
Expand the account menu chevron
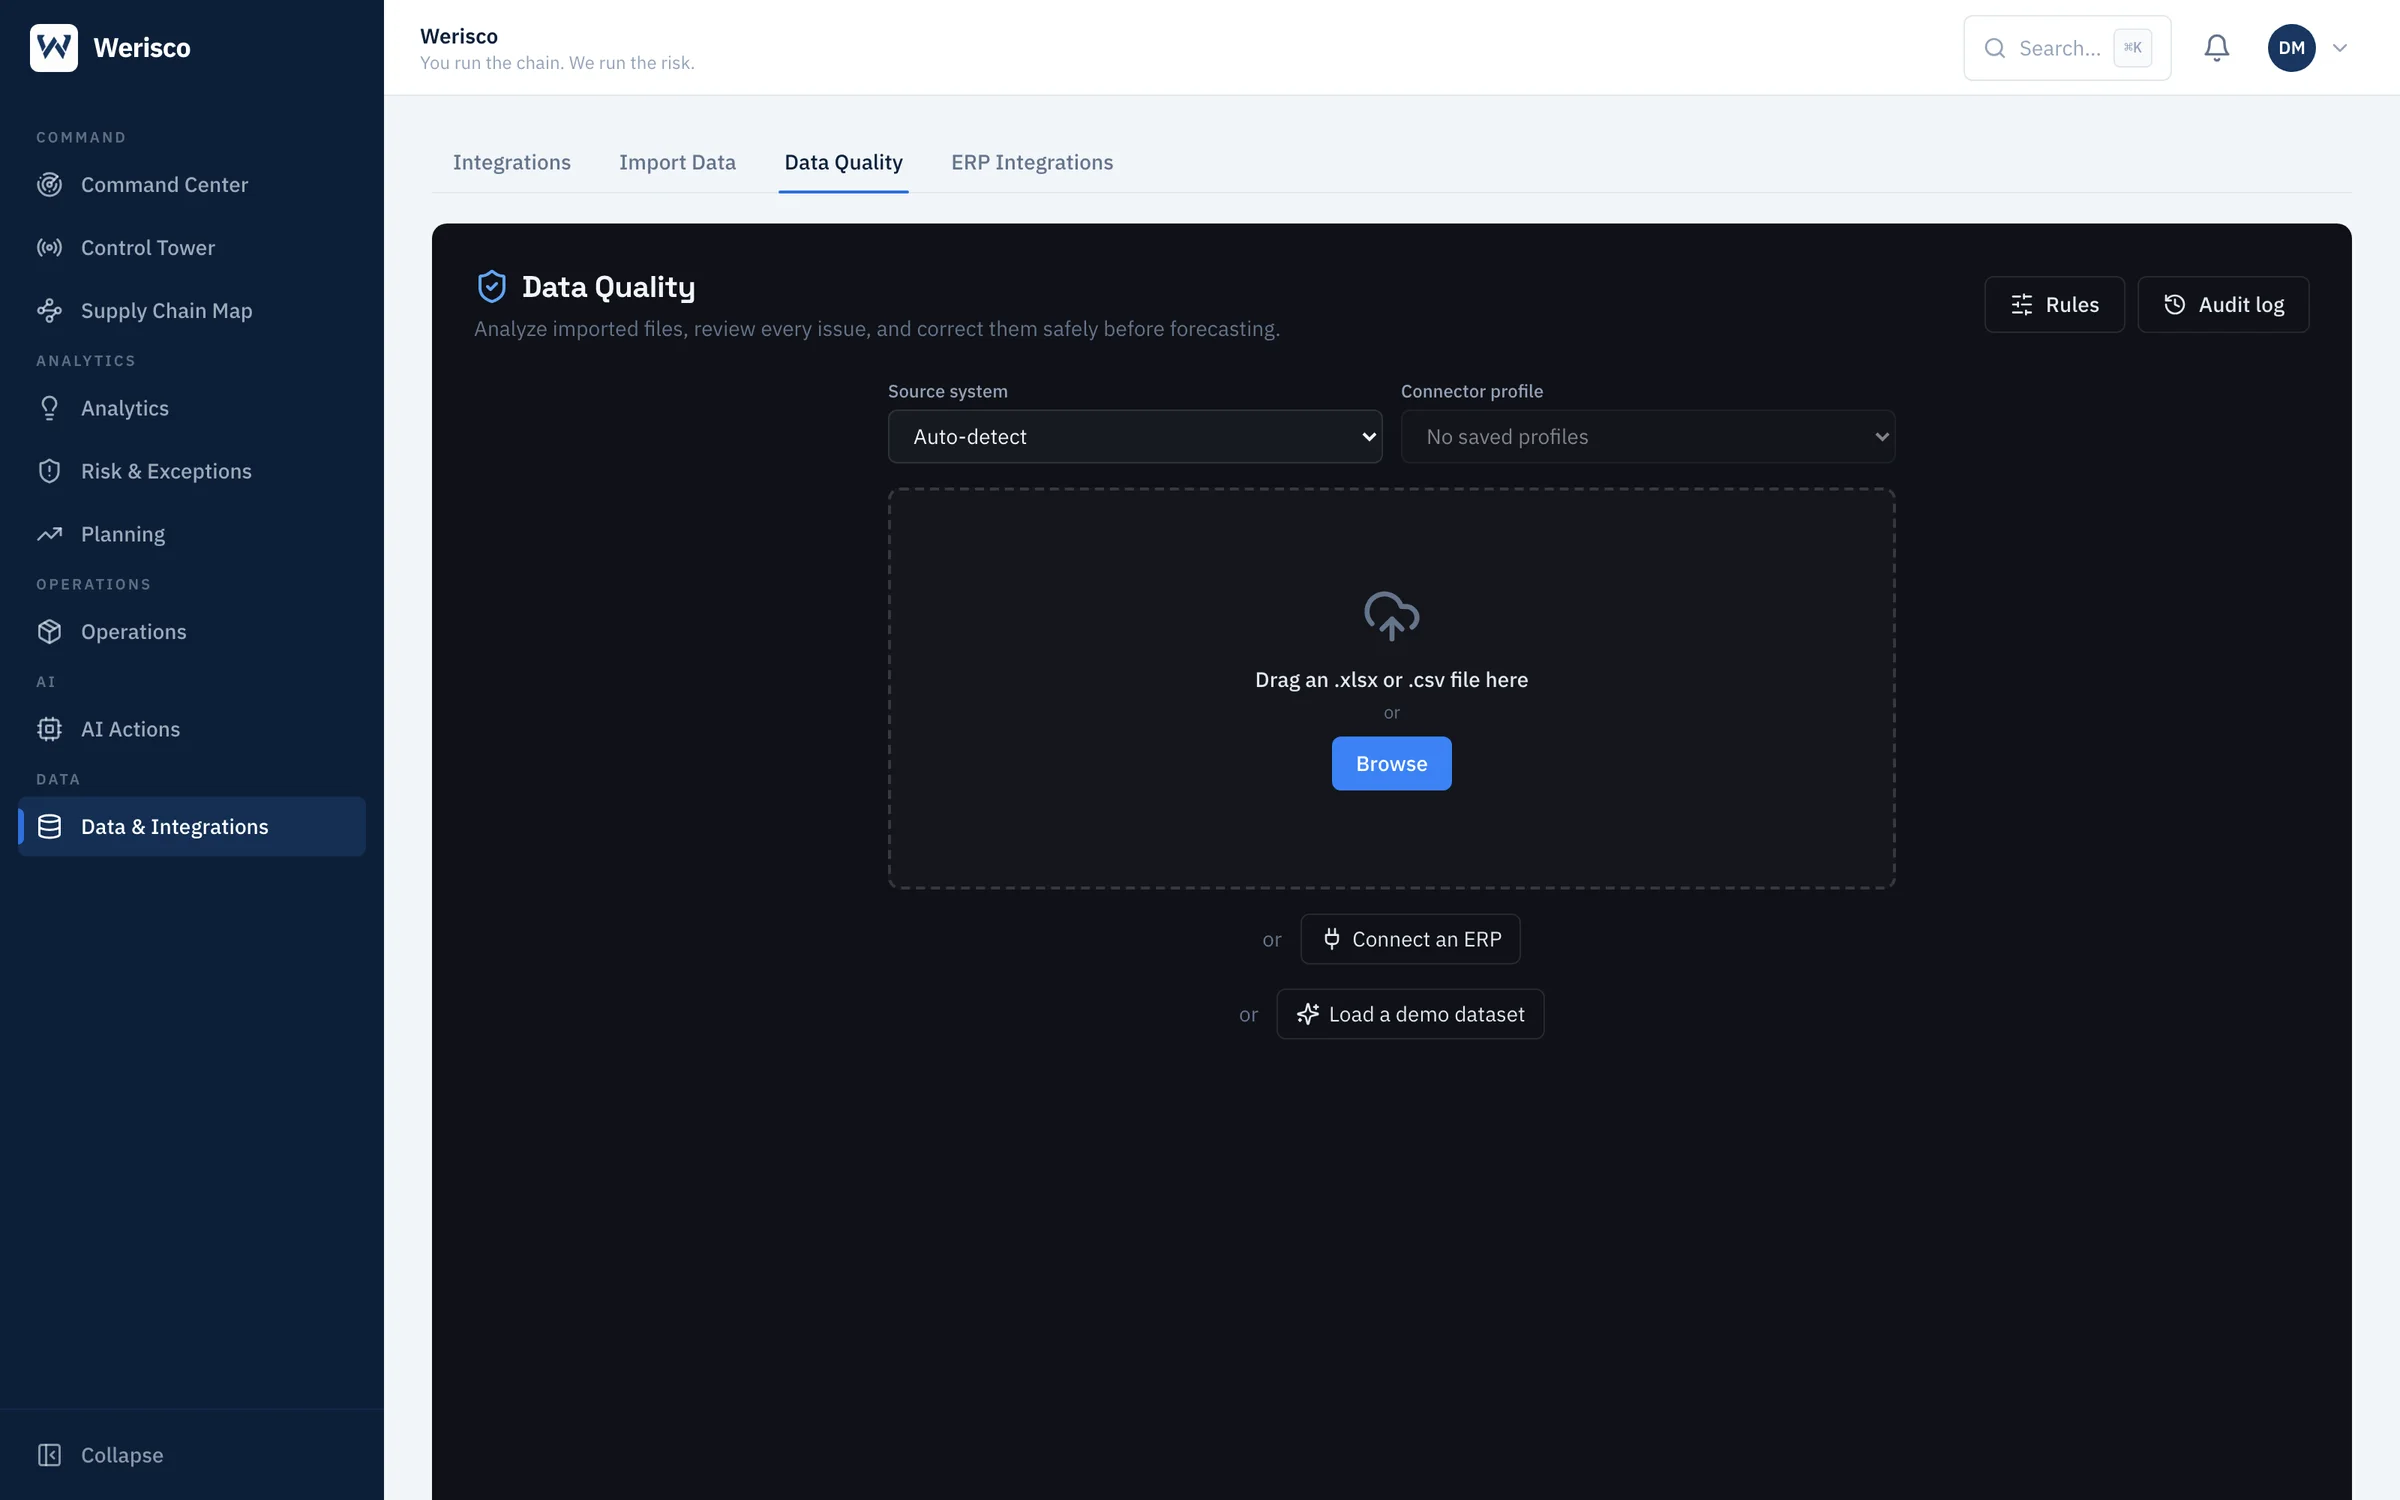coord(2340,47)
